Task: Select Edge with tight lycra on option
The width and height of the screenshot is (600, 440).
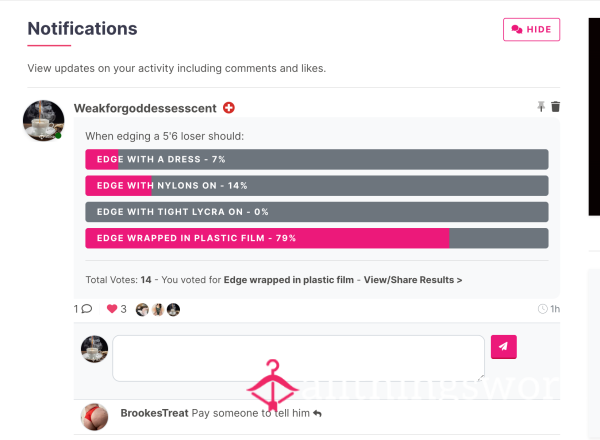Action: 317,212
